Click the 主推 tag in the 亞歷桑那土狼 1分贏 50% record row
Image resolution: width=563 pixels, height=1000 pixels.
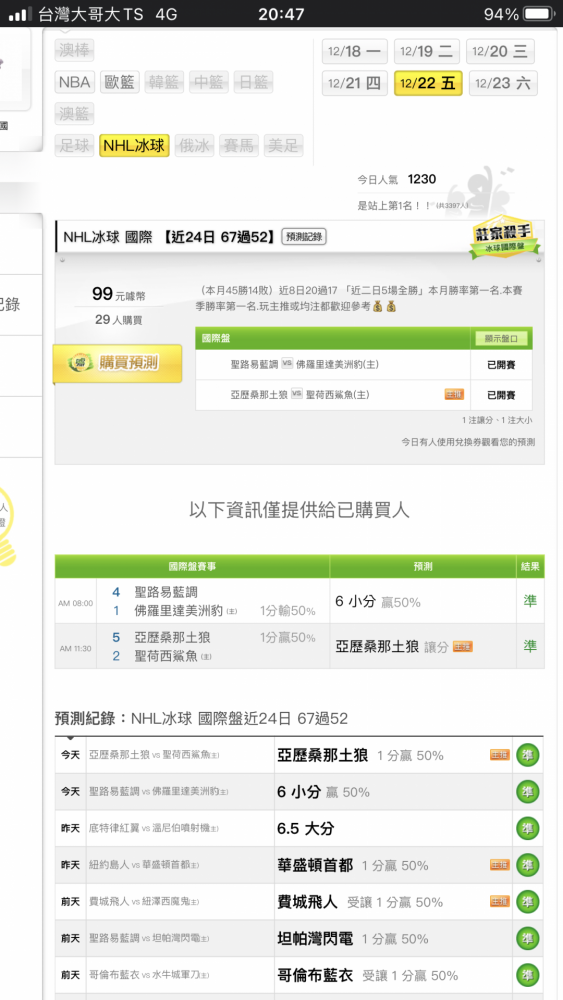[x=500, y=755]
